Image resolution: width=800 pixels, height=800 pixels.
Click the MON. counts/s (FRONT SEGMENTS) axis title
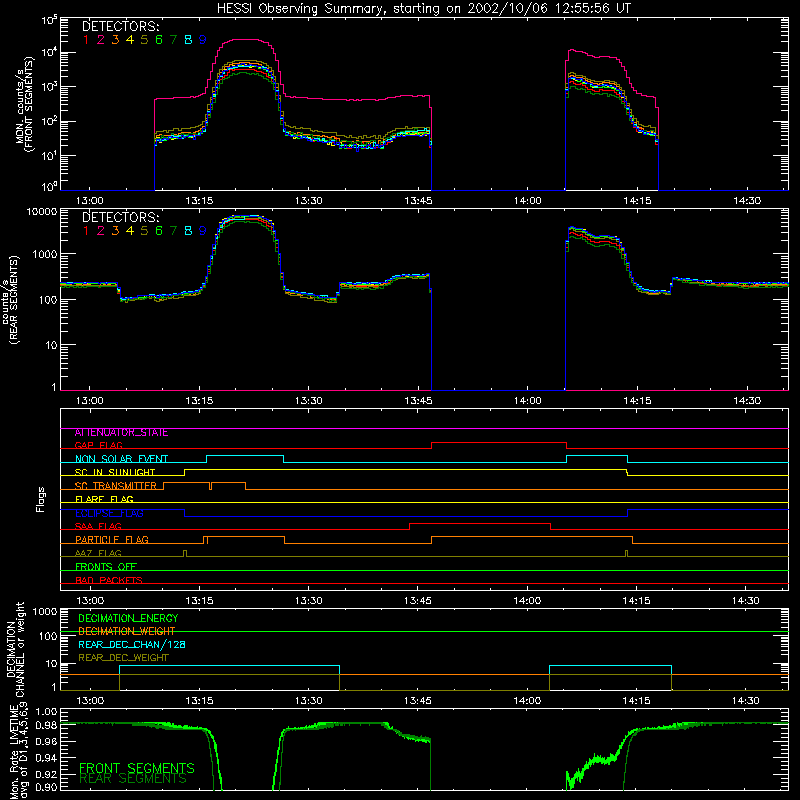pos(25,104)
